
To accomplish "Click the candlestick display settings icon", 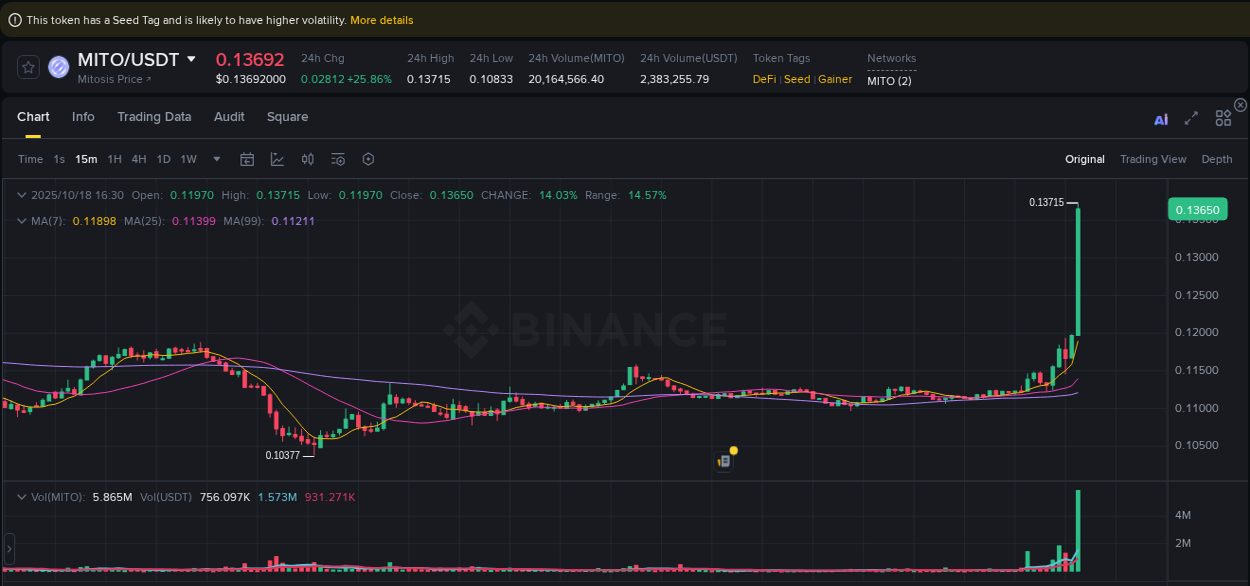I will point(307,159).
